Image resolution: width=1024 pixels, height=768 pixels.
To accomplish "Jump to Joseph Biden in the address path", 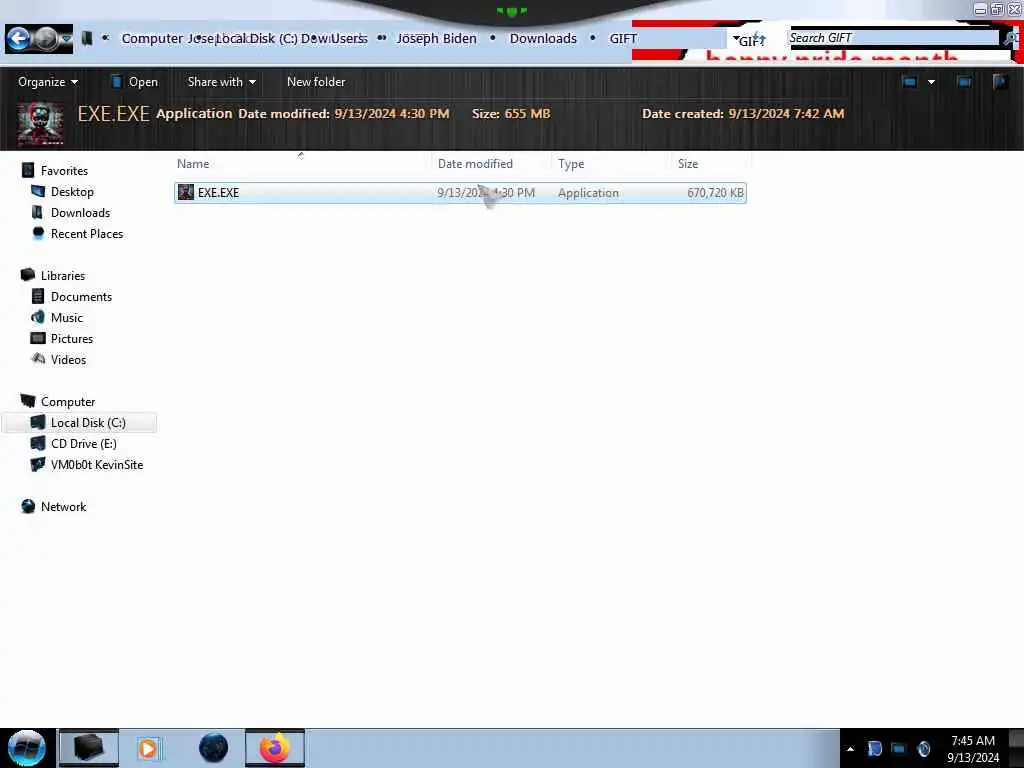I will tap(436, 39).
